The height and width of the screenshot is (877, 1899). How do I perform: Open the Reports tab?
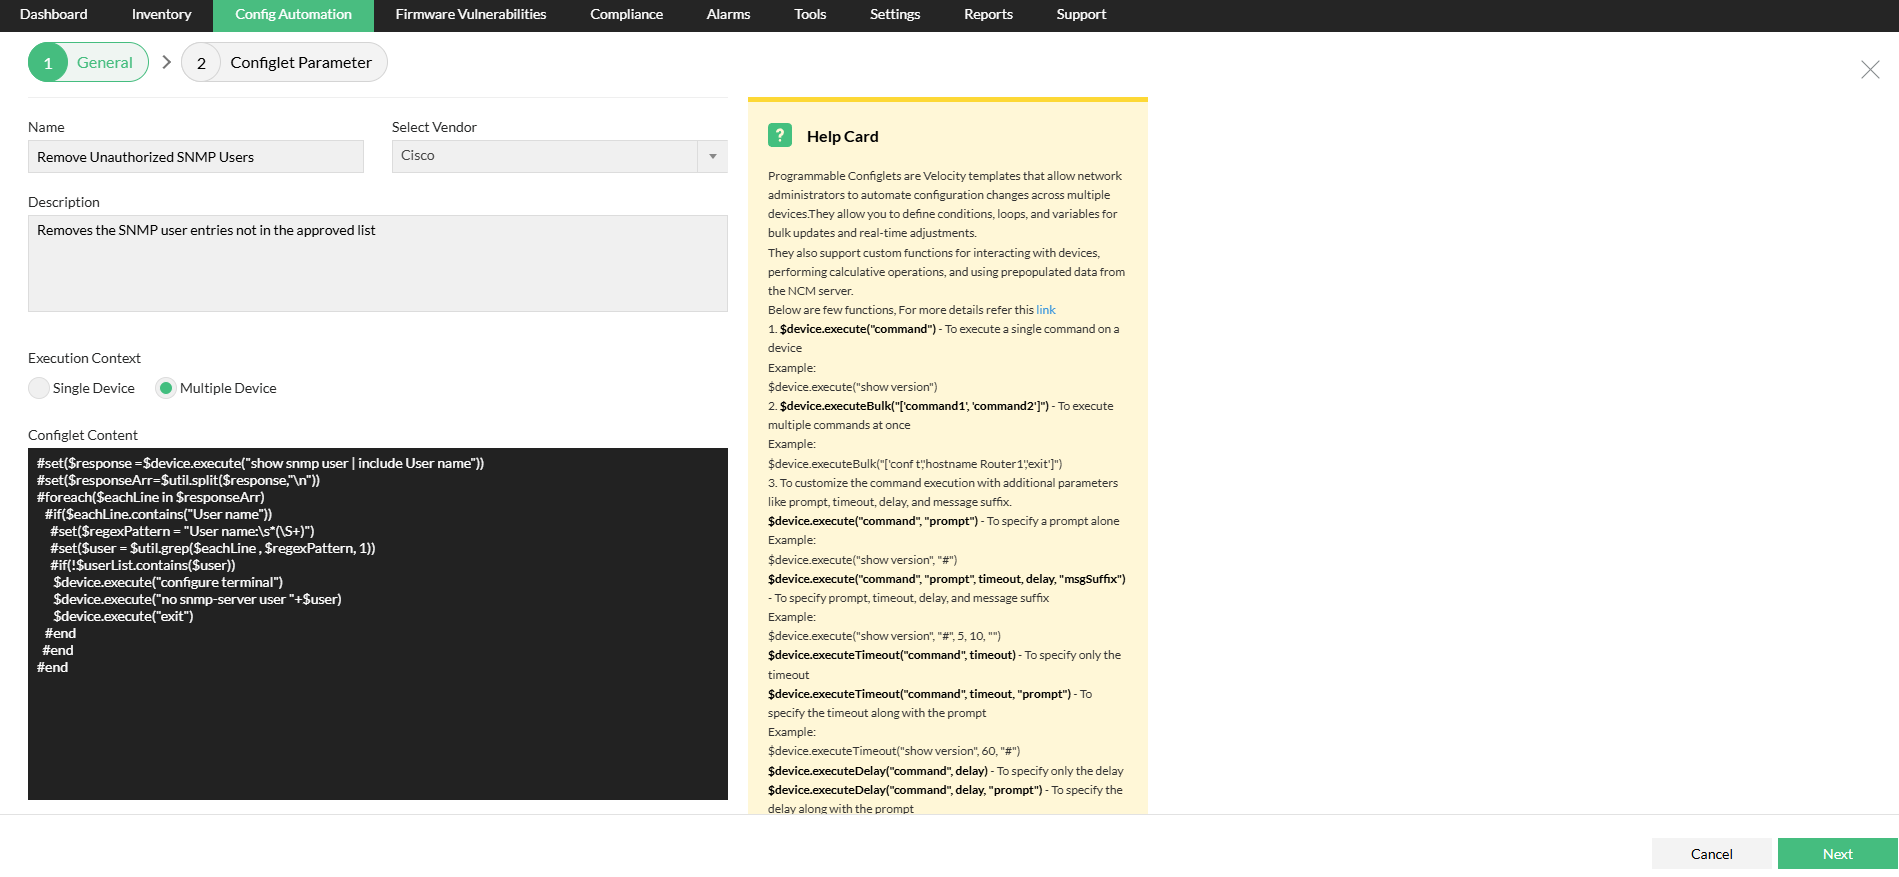pos(988,15)
